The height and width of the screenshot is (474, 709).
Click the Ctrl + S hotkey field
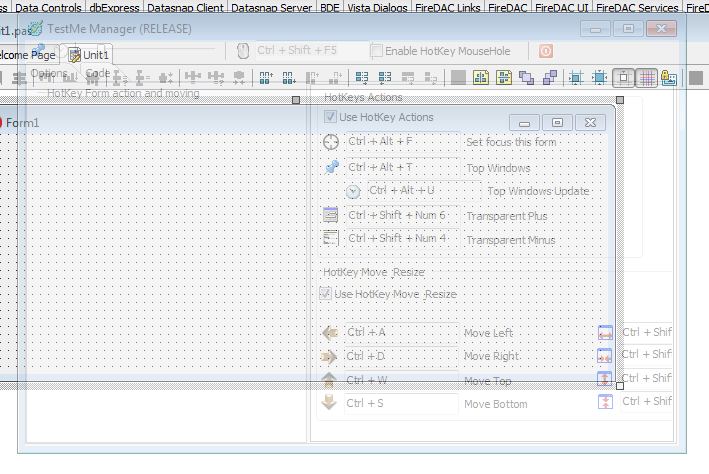click(400, 404)
